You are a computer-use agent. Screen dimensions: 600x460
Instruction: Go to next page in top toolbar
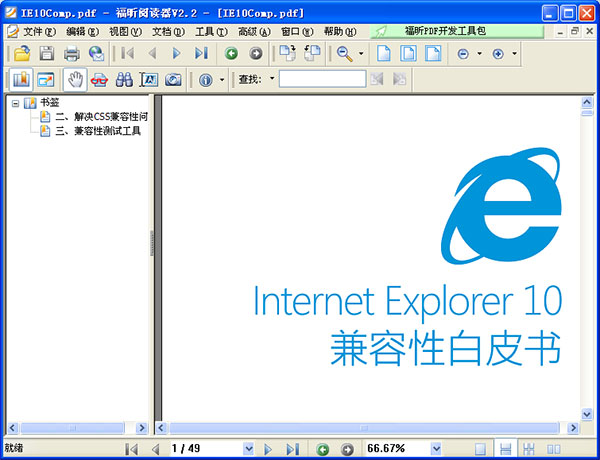click(x=176, y=53)
